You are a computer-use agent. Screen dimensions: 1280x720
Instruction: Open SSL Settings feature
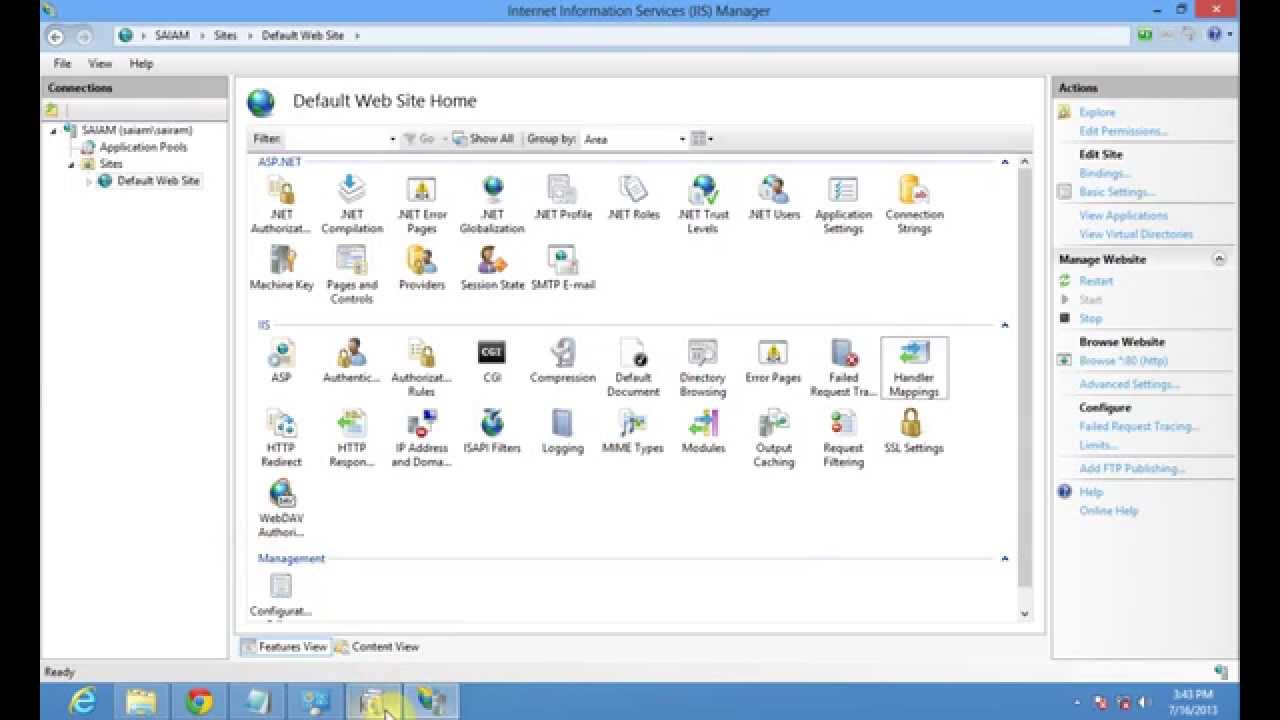914,430
